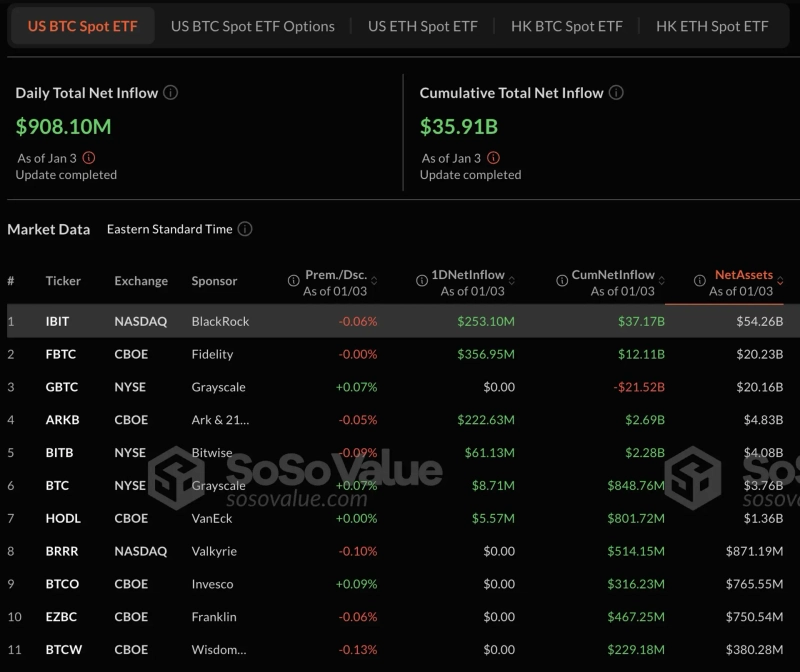Image resolution: width=800 pixels, height=672 pixels.
Task: Sort by Prem./Dsc. column header
Action: (336, 275)
